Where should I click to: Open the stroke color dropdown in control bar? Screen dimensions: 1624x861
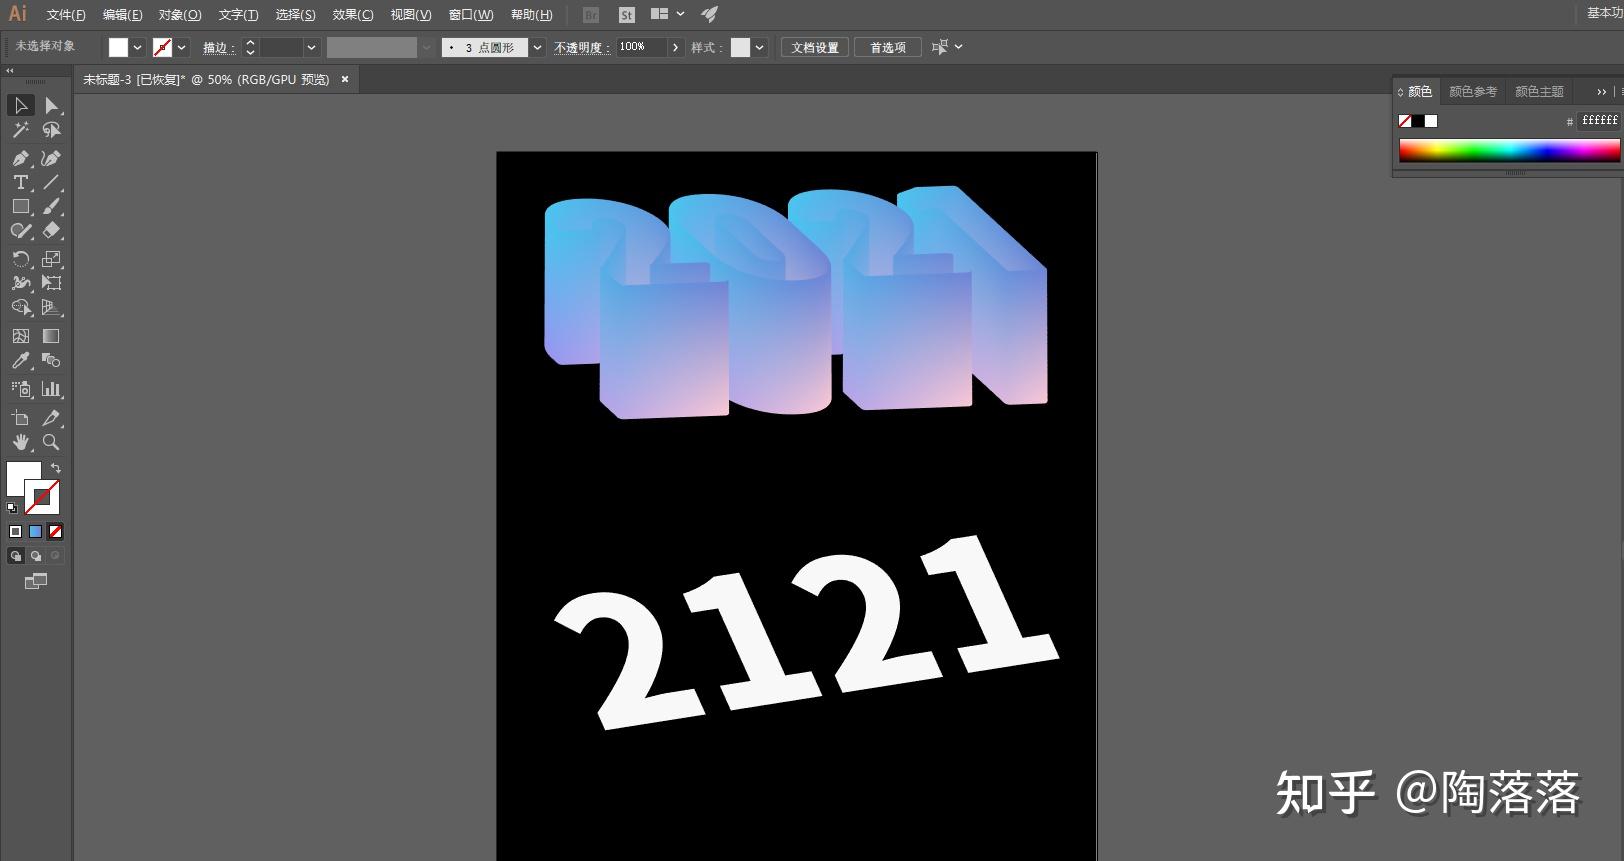pos(182,47)
